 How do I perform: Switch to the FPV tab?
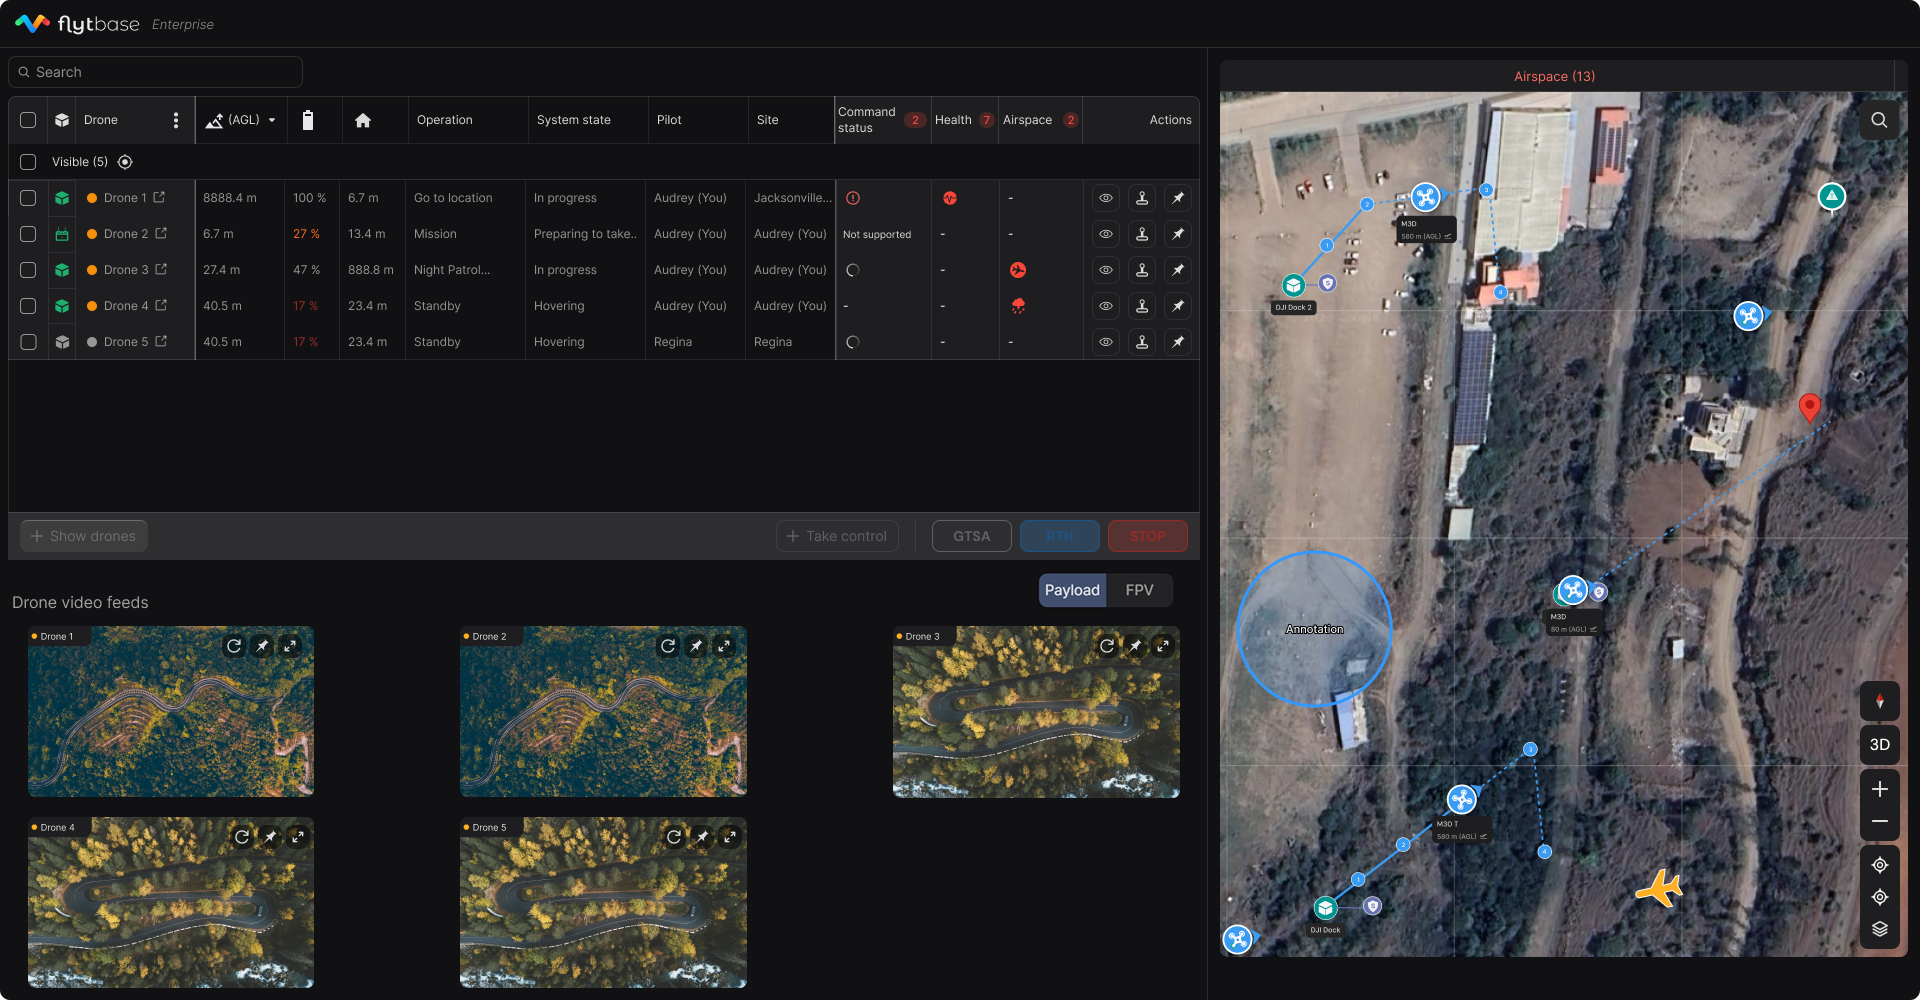[x=1139, y=590]
